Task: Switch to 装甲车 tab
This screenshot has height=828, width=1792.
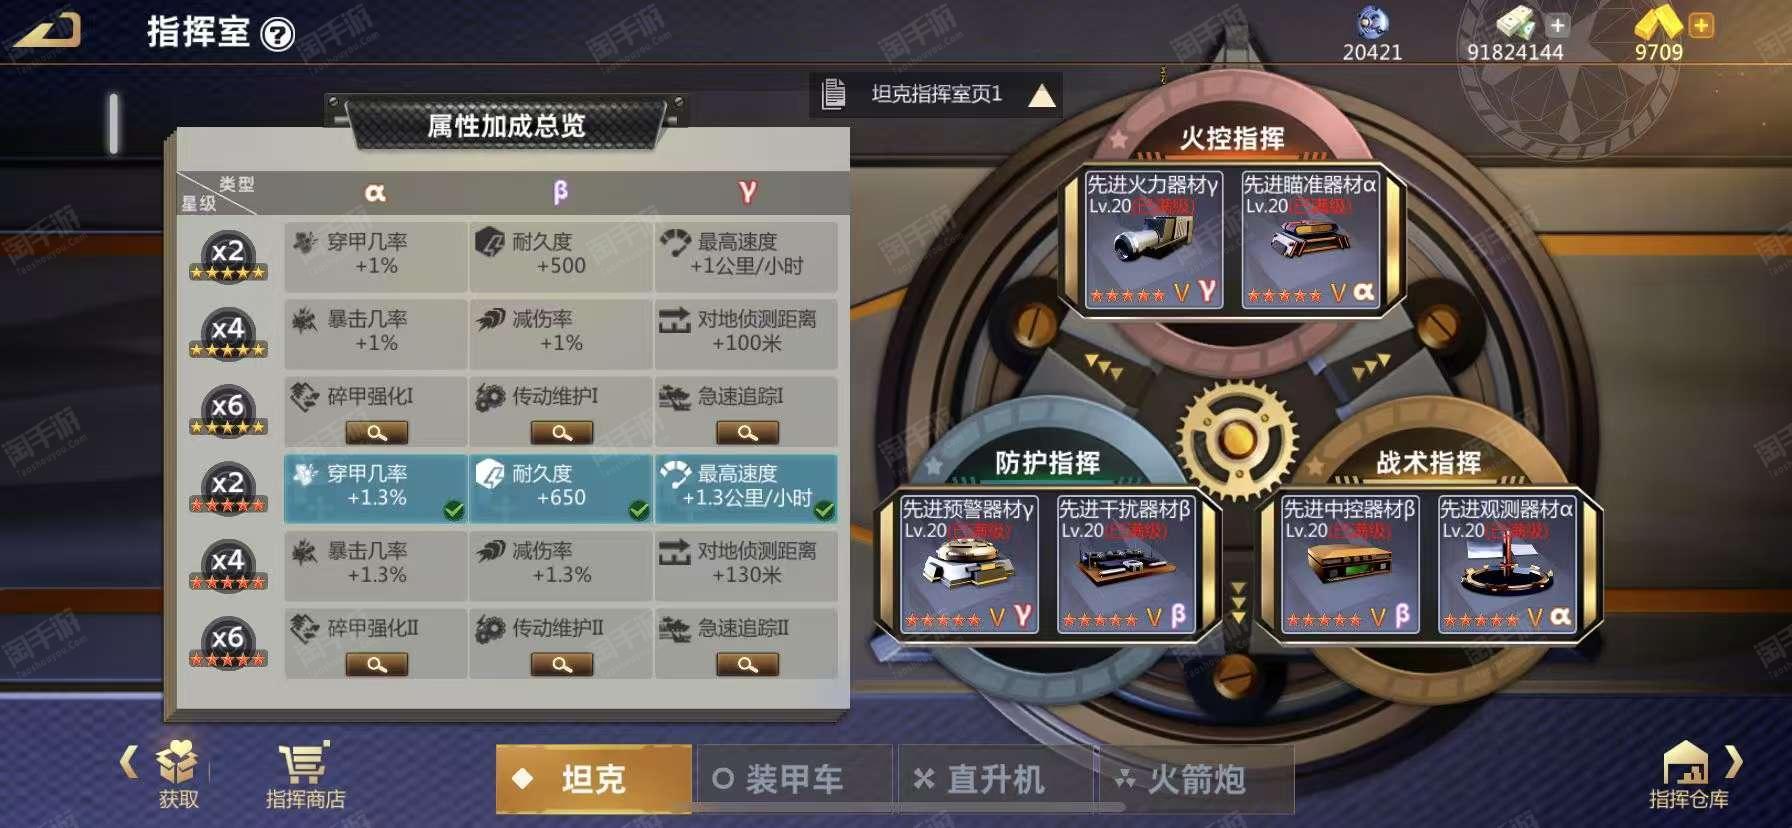Action: 794,778
